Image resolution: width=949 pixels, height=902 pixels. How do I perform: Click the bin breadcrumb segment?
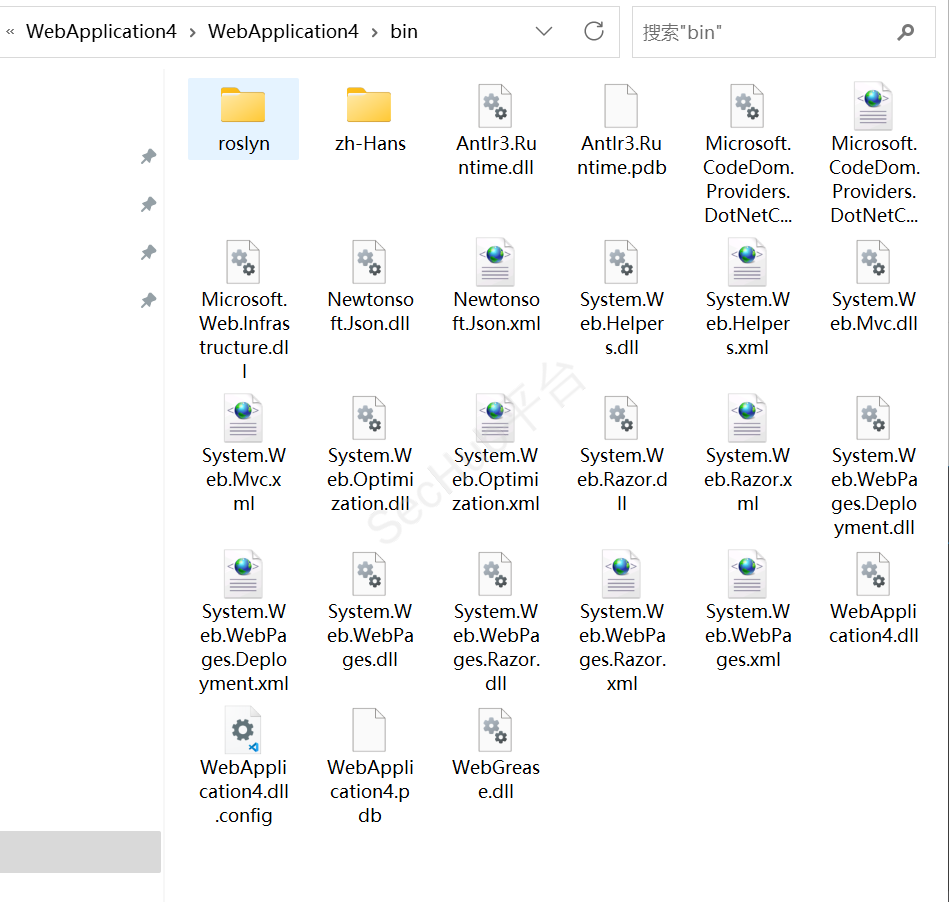point(404,32)
